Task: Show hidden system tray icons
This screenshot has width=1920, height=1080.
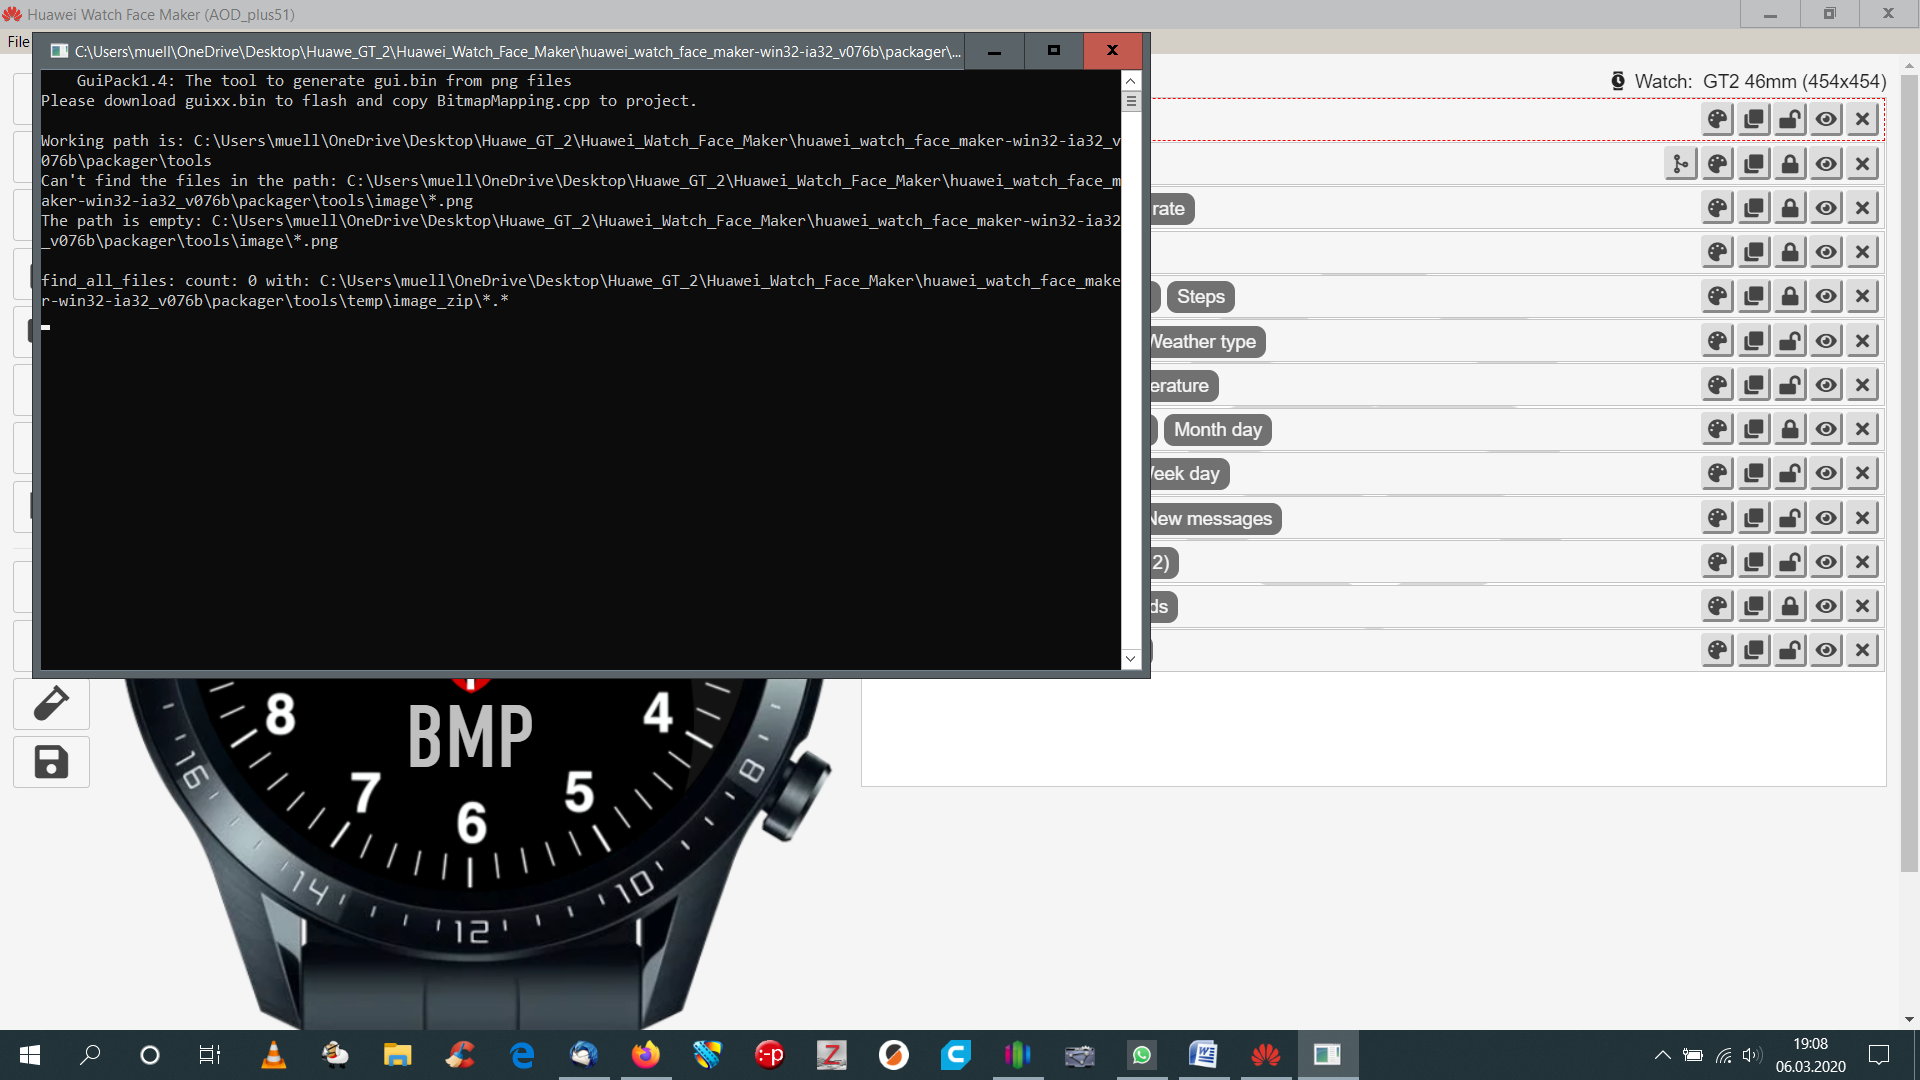Action: click(x=1662, y=1055)
